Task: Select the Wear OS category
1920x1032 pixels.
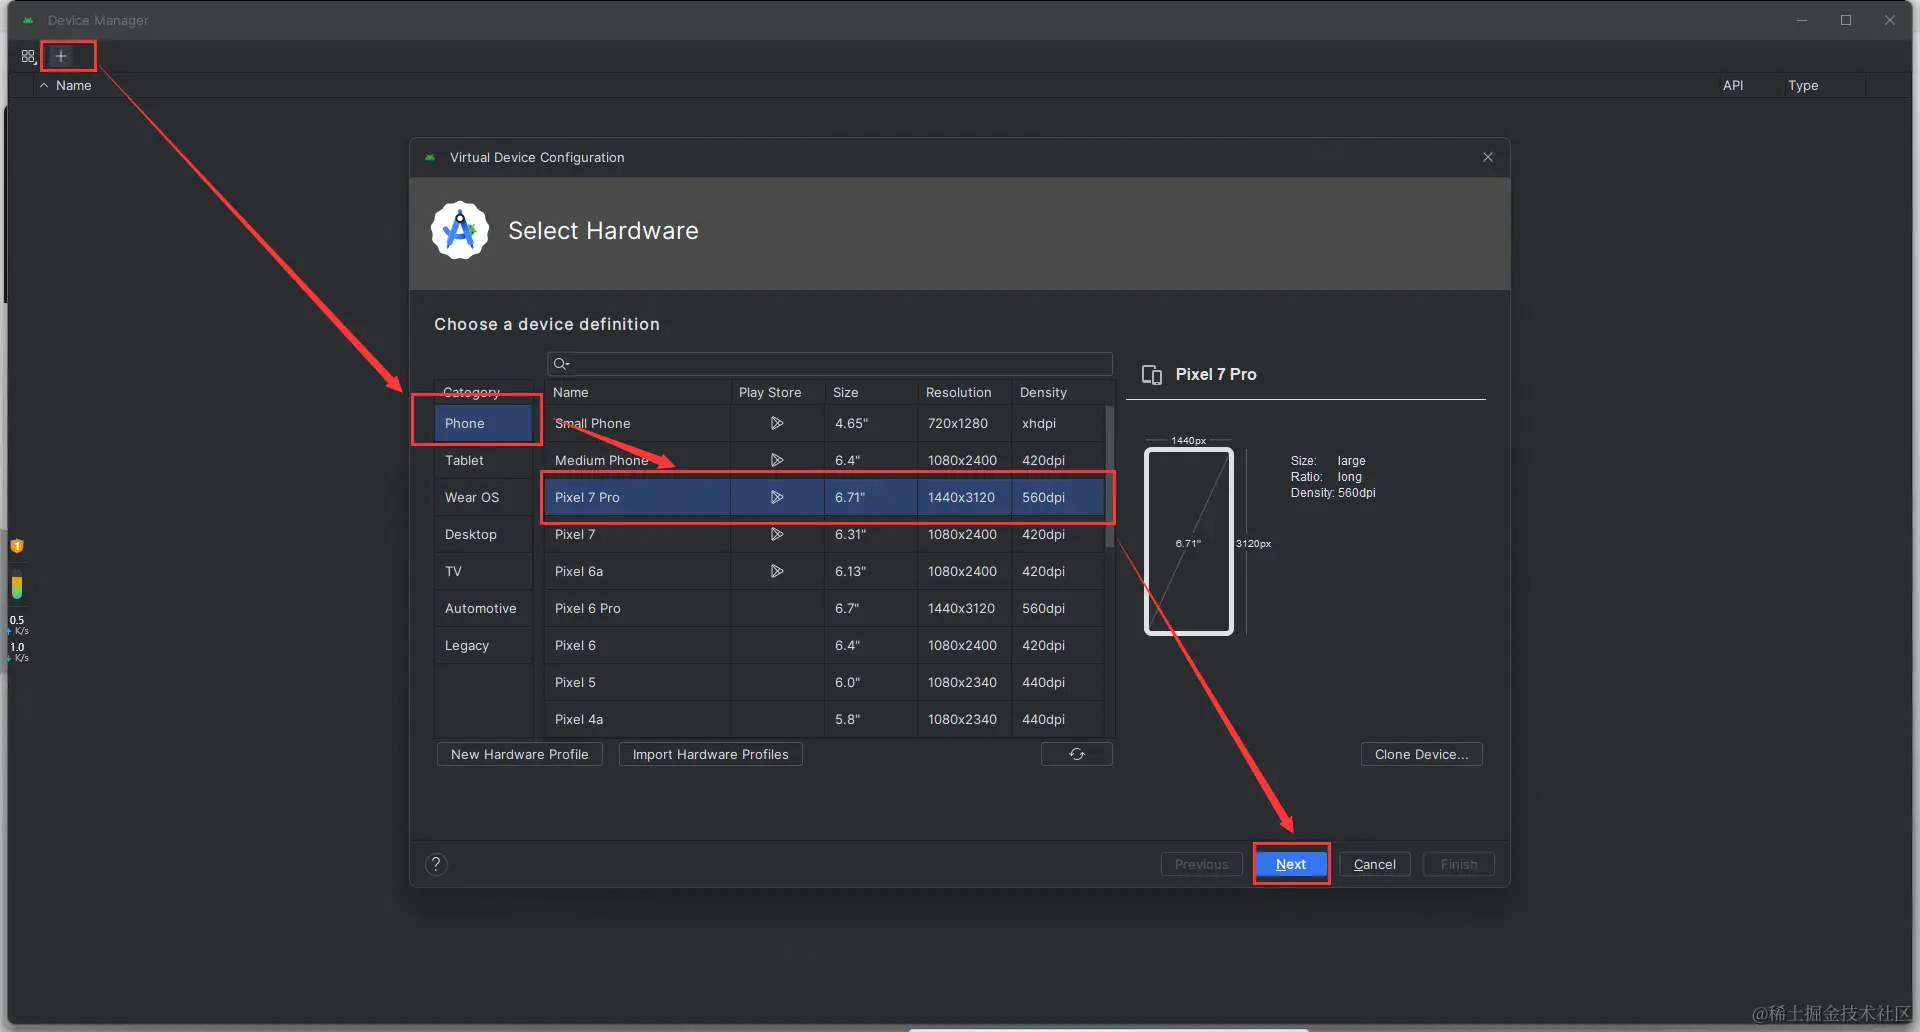Action: [x=472, y=497]
